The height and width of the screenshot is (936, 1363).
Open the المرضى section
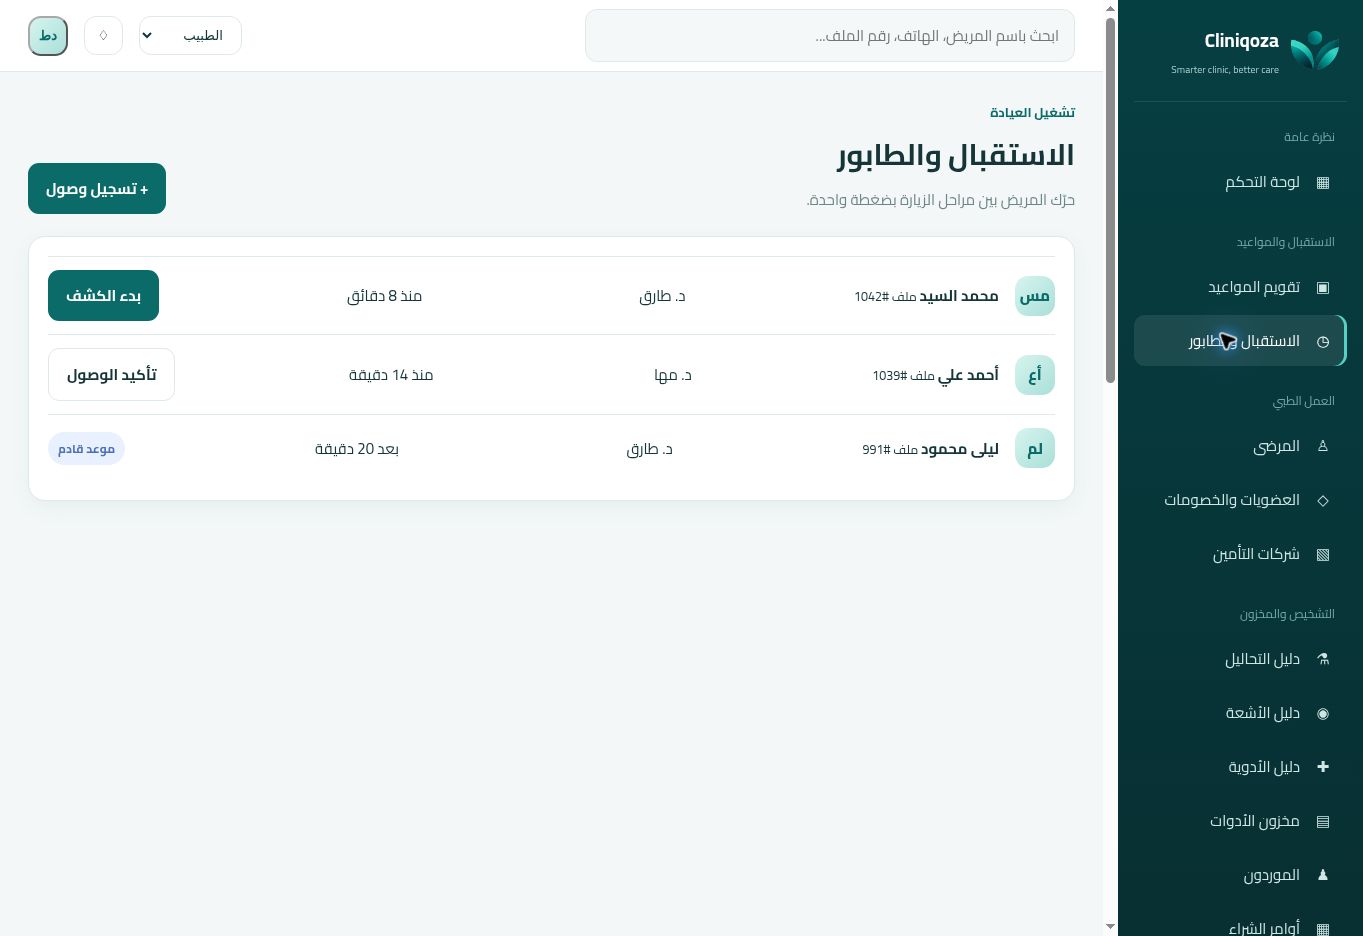[x=1240, y=446]
